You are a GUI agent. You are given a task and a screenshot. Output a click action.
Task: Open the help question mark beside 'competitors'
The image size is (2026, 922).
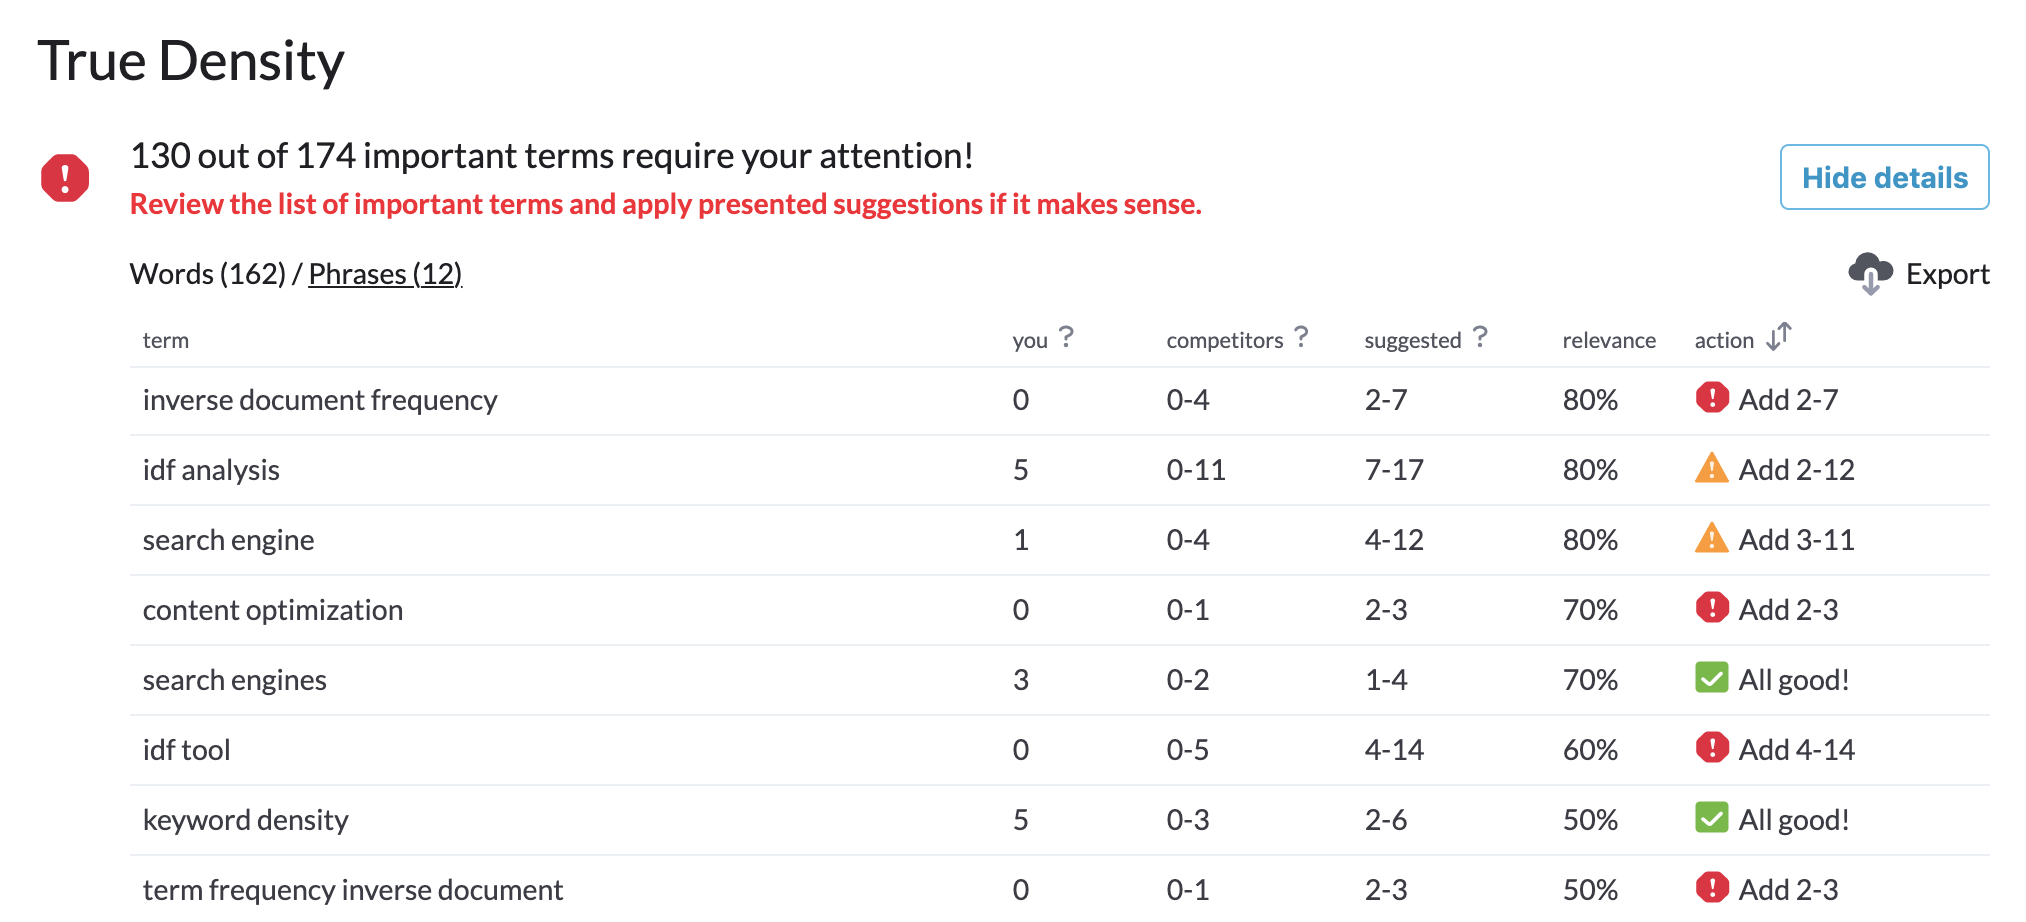1300,336
